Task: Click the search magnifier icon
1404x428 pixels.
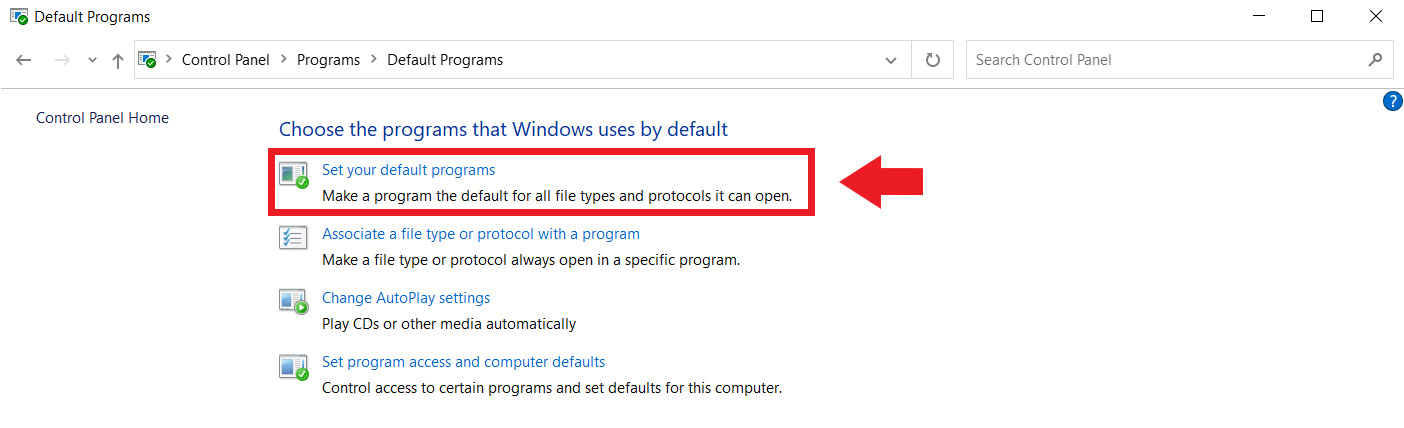Action: pyautogui.click(x=1376, y=60)
